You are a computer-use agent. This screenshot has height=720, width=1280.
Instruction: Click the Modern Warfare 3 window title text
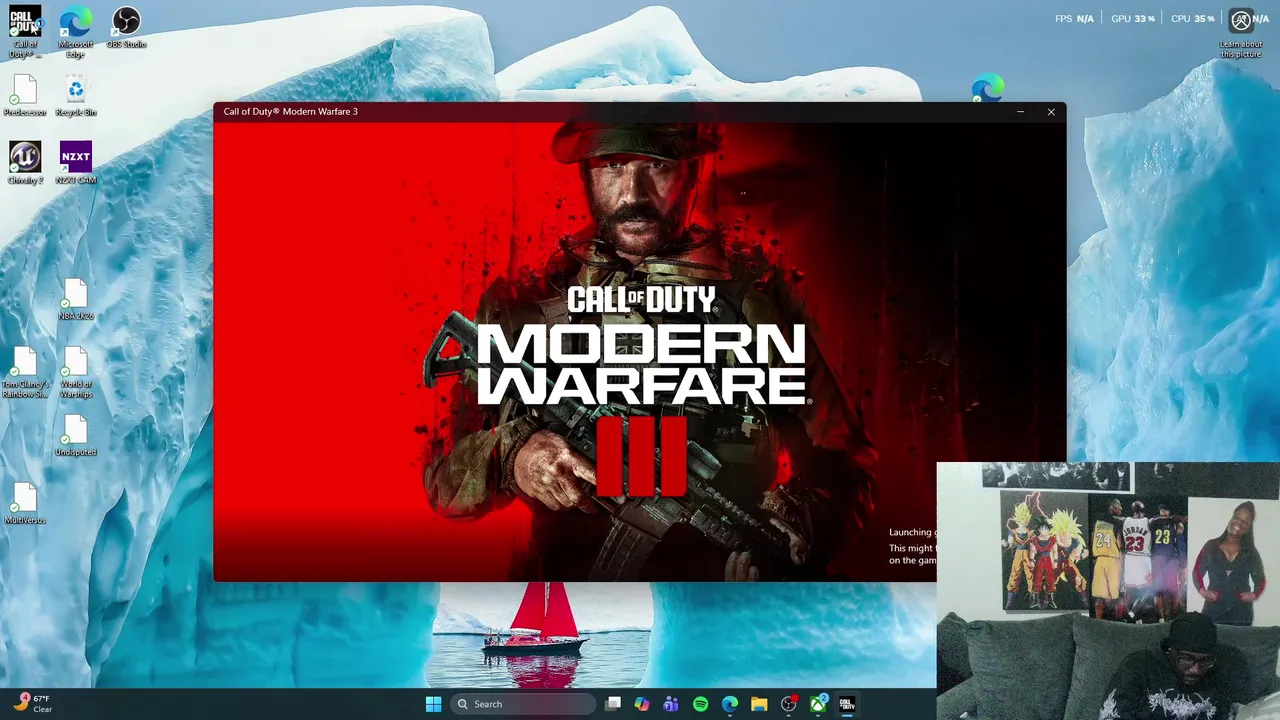pyautogui.click(x=290, y=112)
